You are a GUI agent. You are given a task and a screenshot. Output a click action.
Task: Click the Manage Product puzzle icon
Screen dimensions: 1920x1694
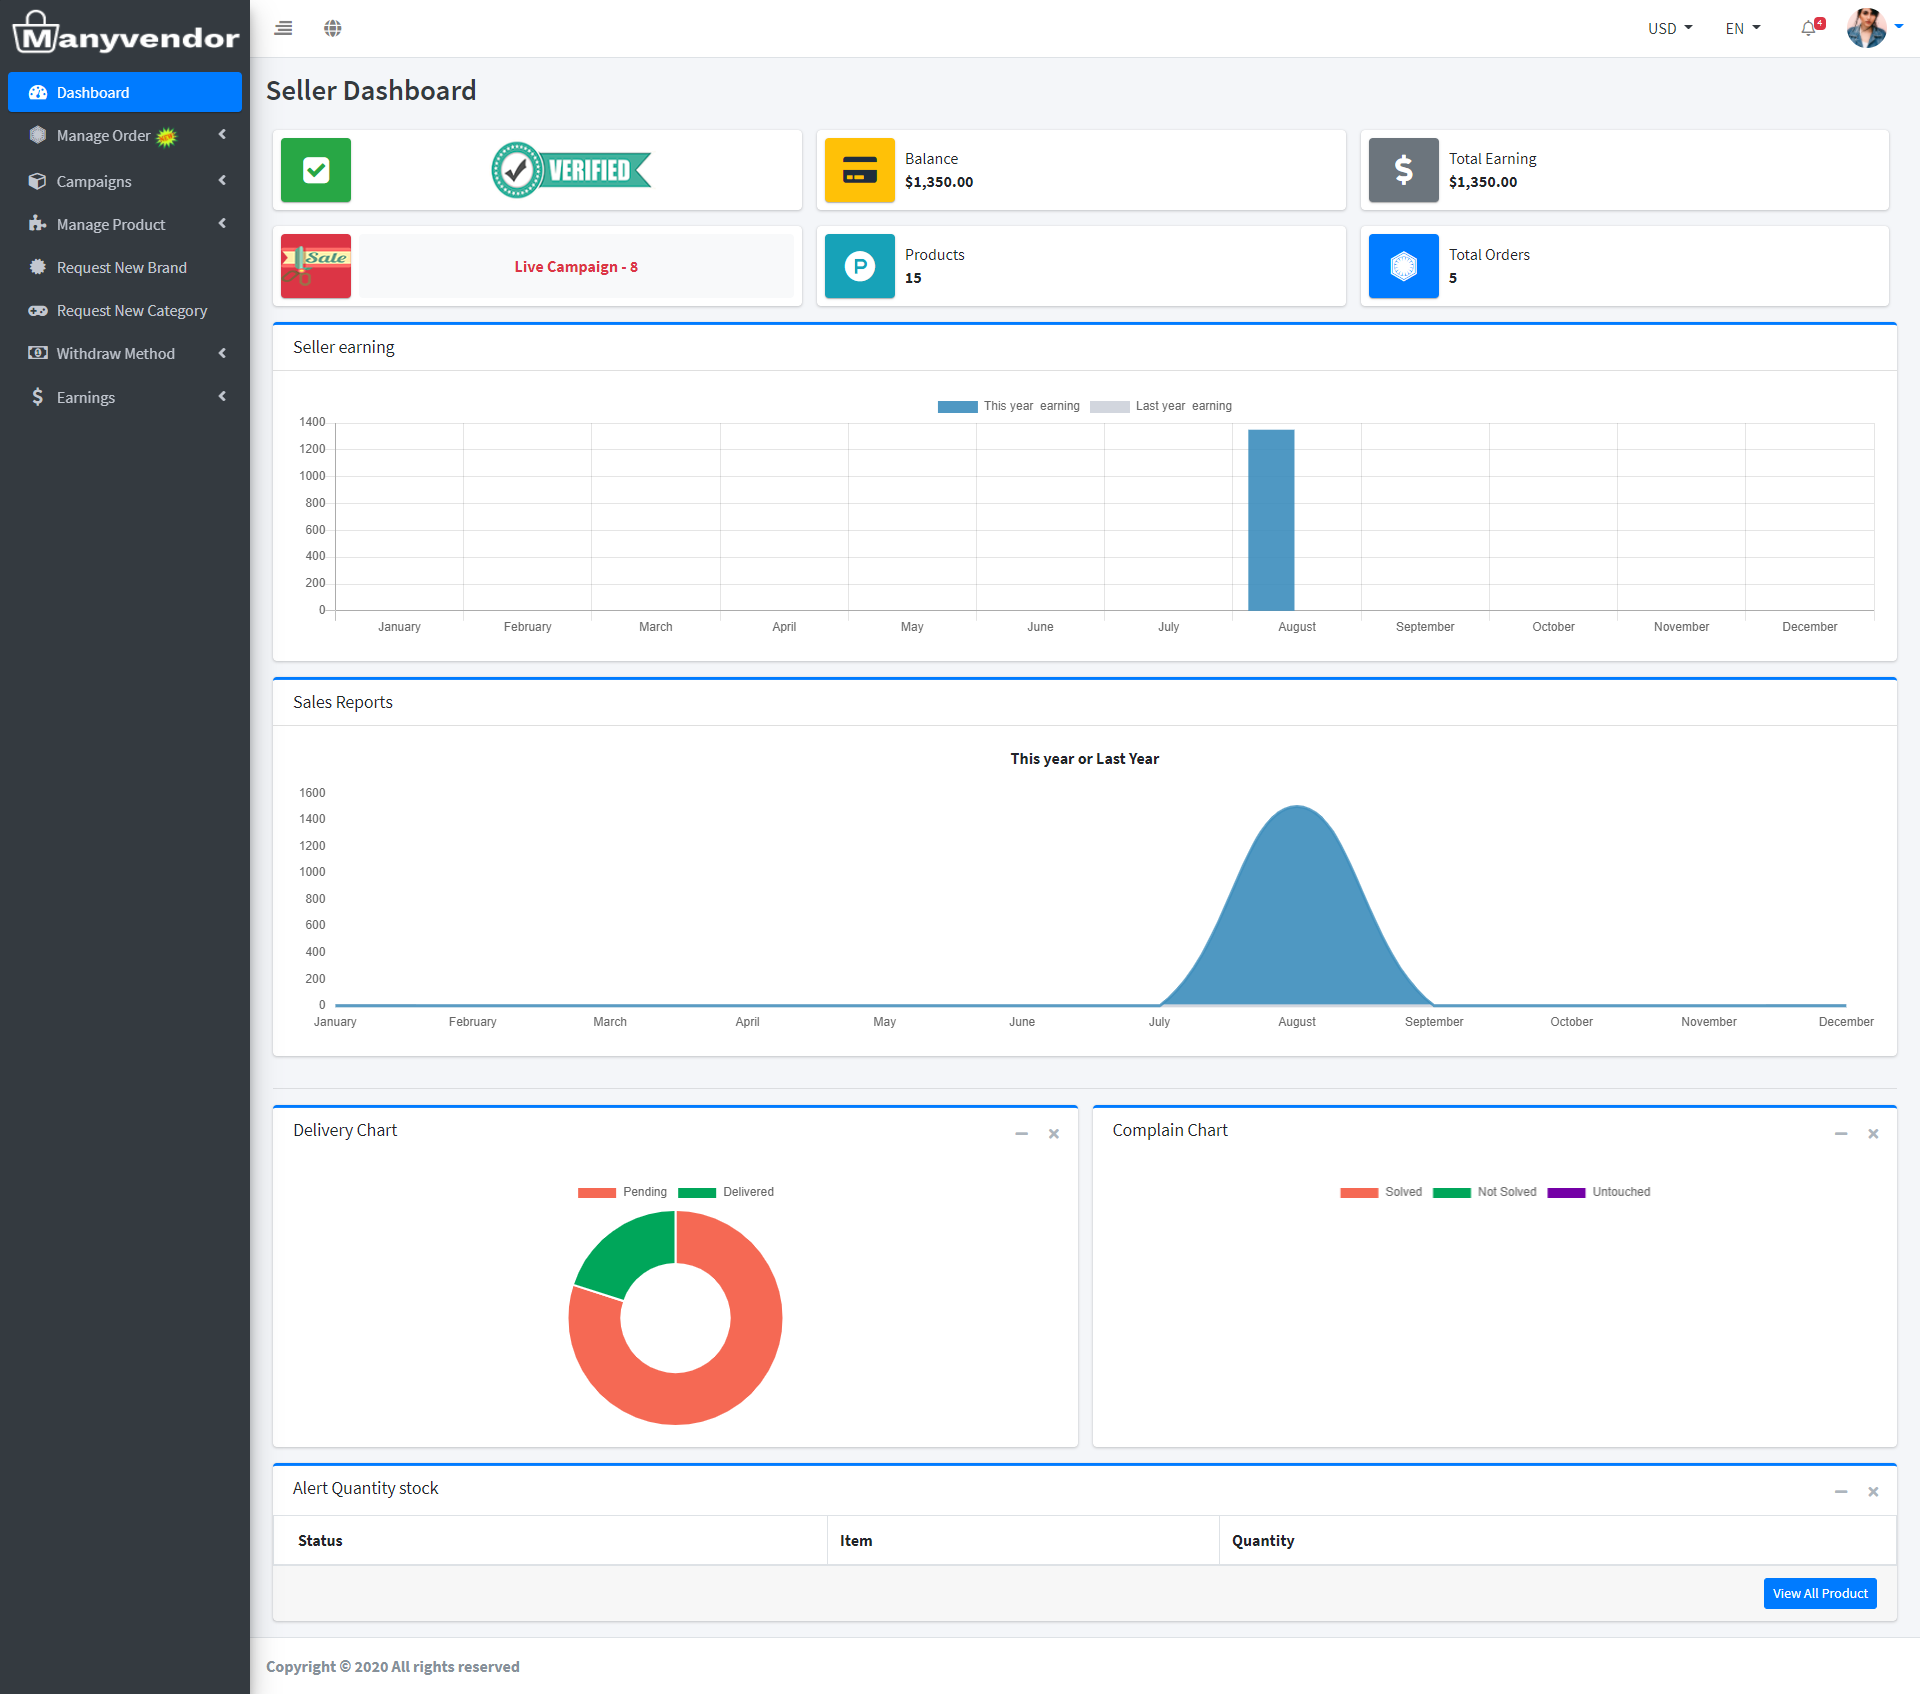point(38,224)
